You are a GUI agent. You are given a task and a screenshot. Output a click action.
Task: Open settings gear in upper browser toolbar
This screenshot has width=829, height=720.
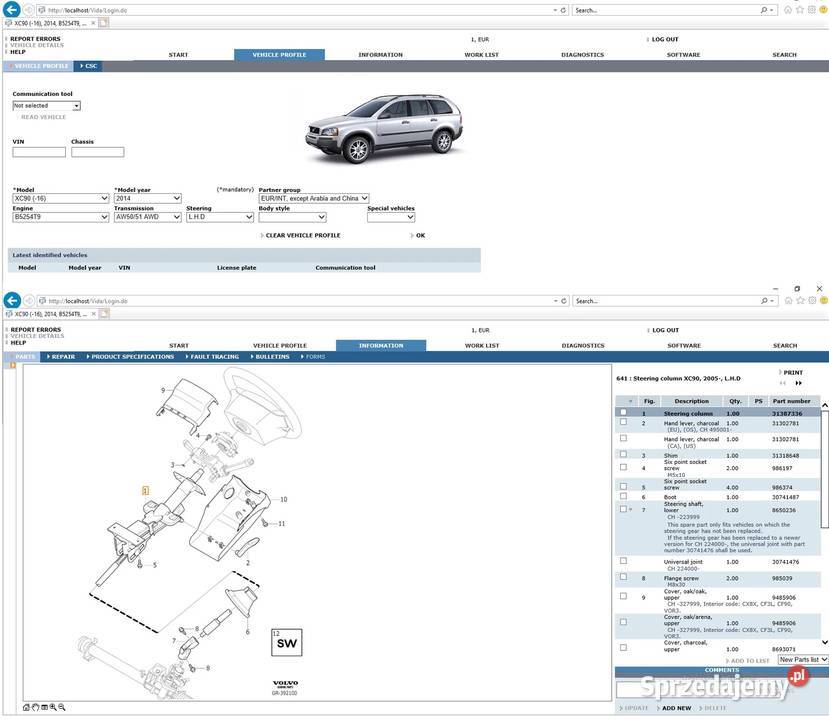812,10
